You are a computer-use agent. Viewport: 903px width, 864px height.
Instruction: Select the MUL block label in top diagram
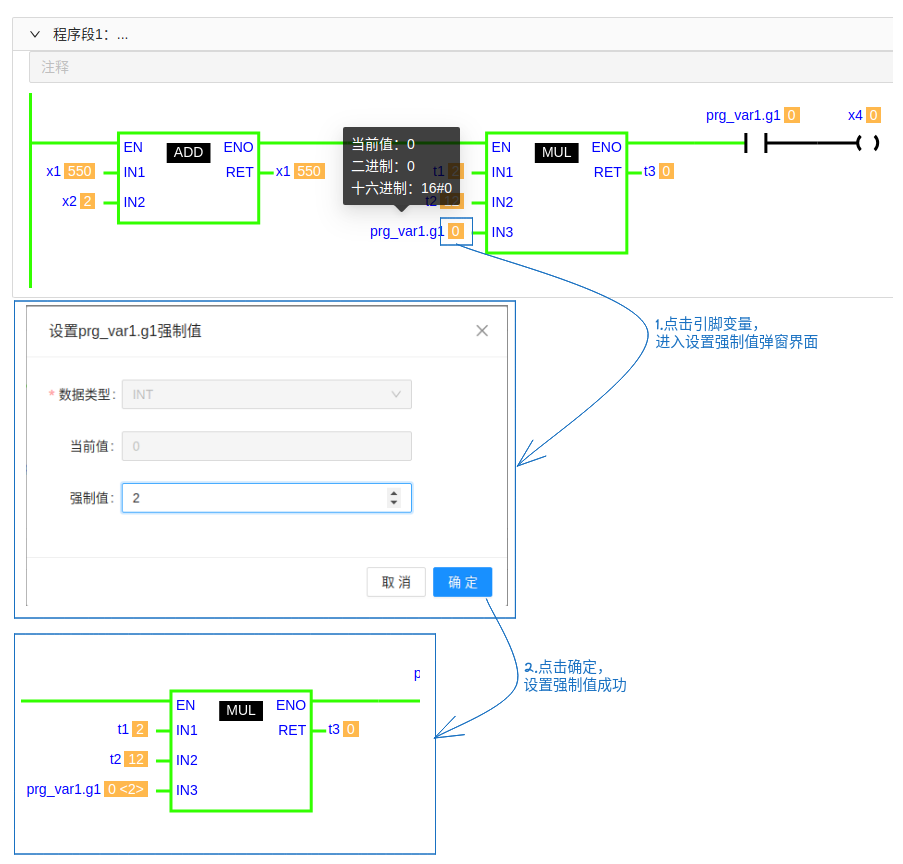pyautogui.click(x=556, y=152)
